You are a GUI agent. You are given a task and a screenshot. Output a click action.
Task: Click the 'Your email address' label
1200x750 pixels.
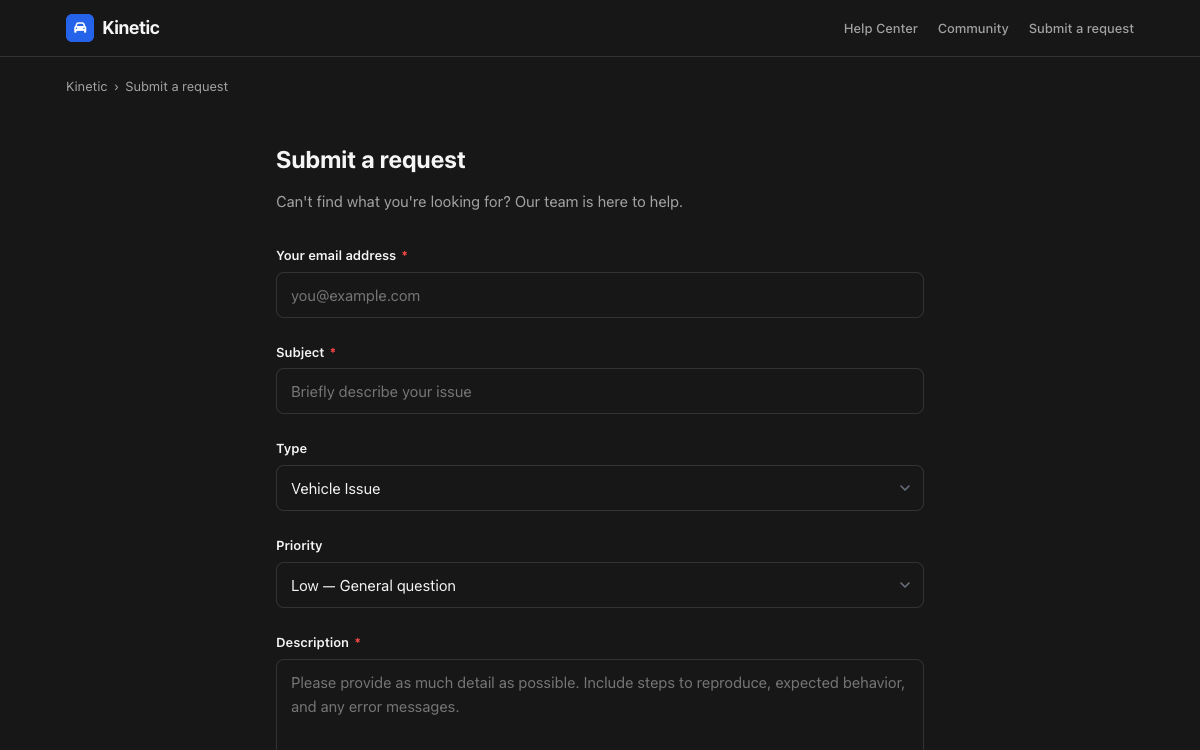(336, 256)
